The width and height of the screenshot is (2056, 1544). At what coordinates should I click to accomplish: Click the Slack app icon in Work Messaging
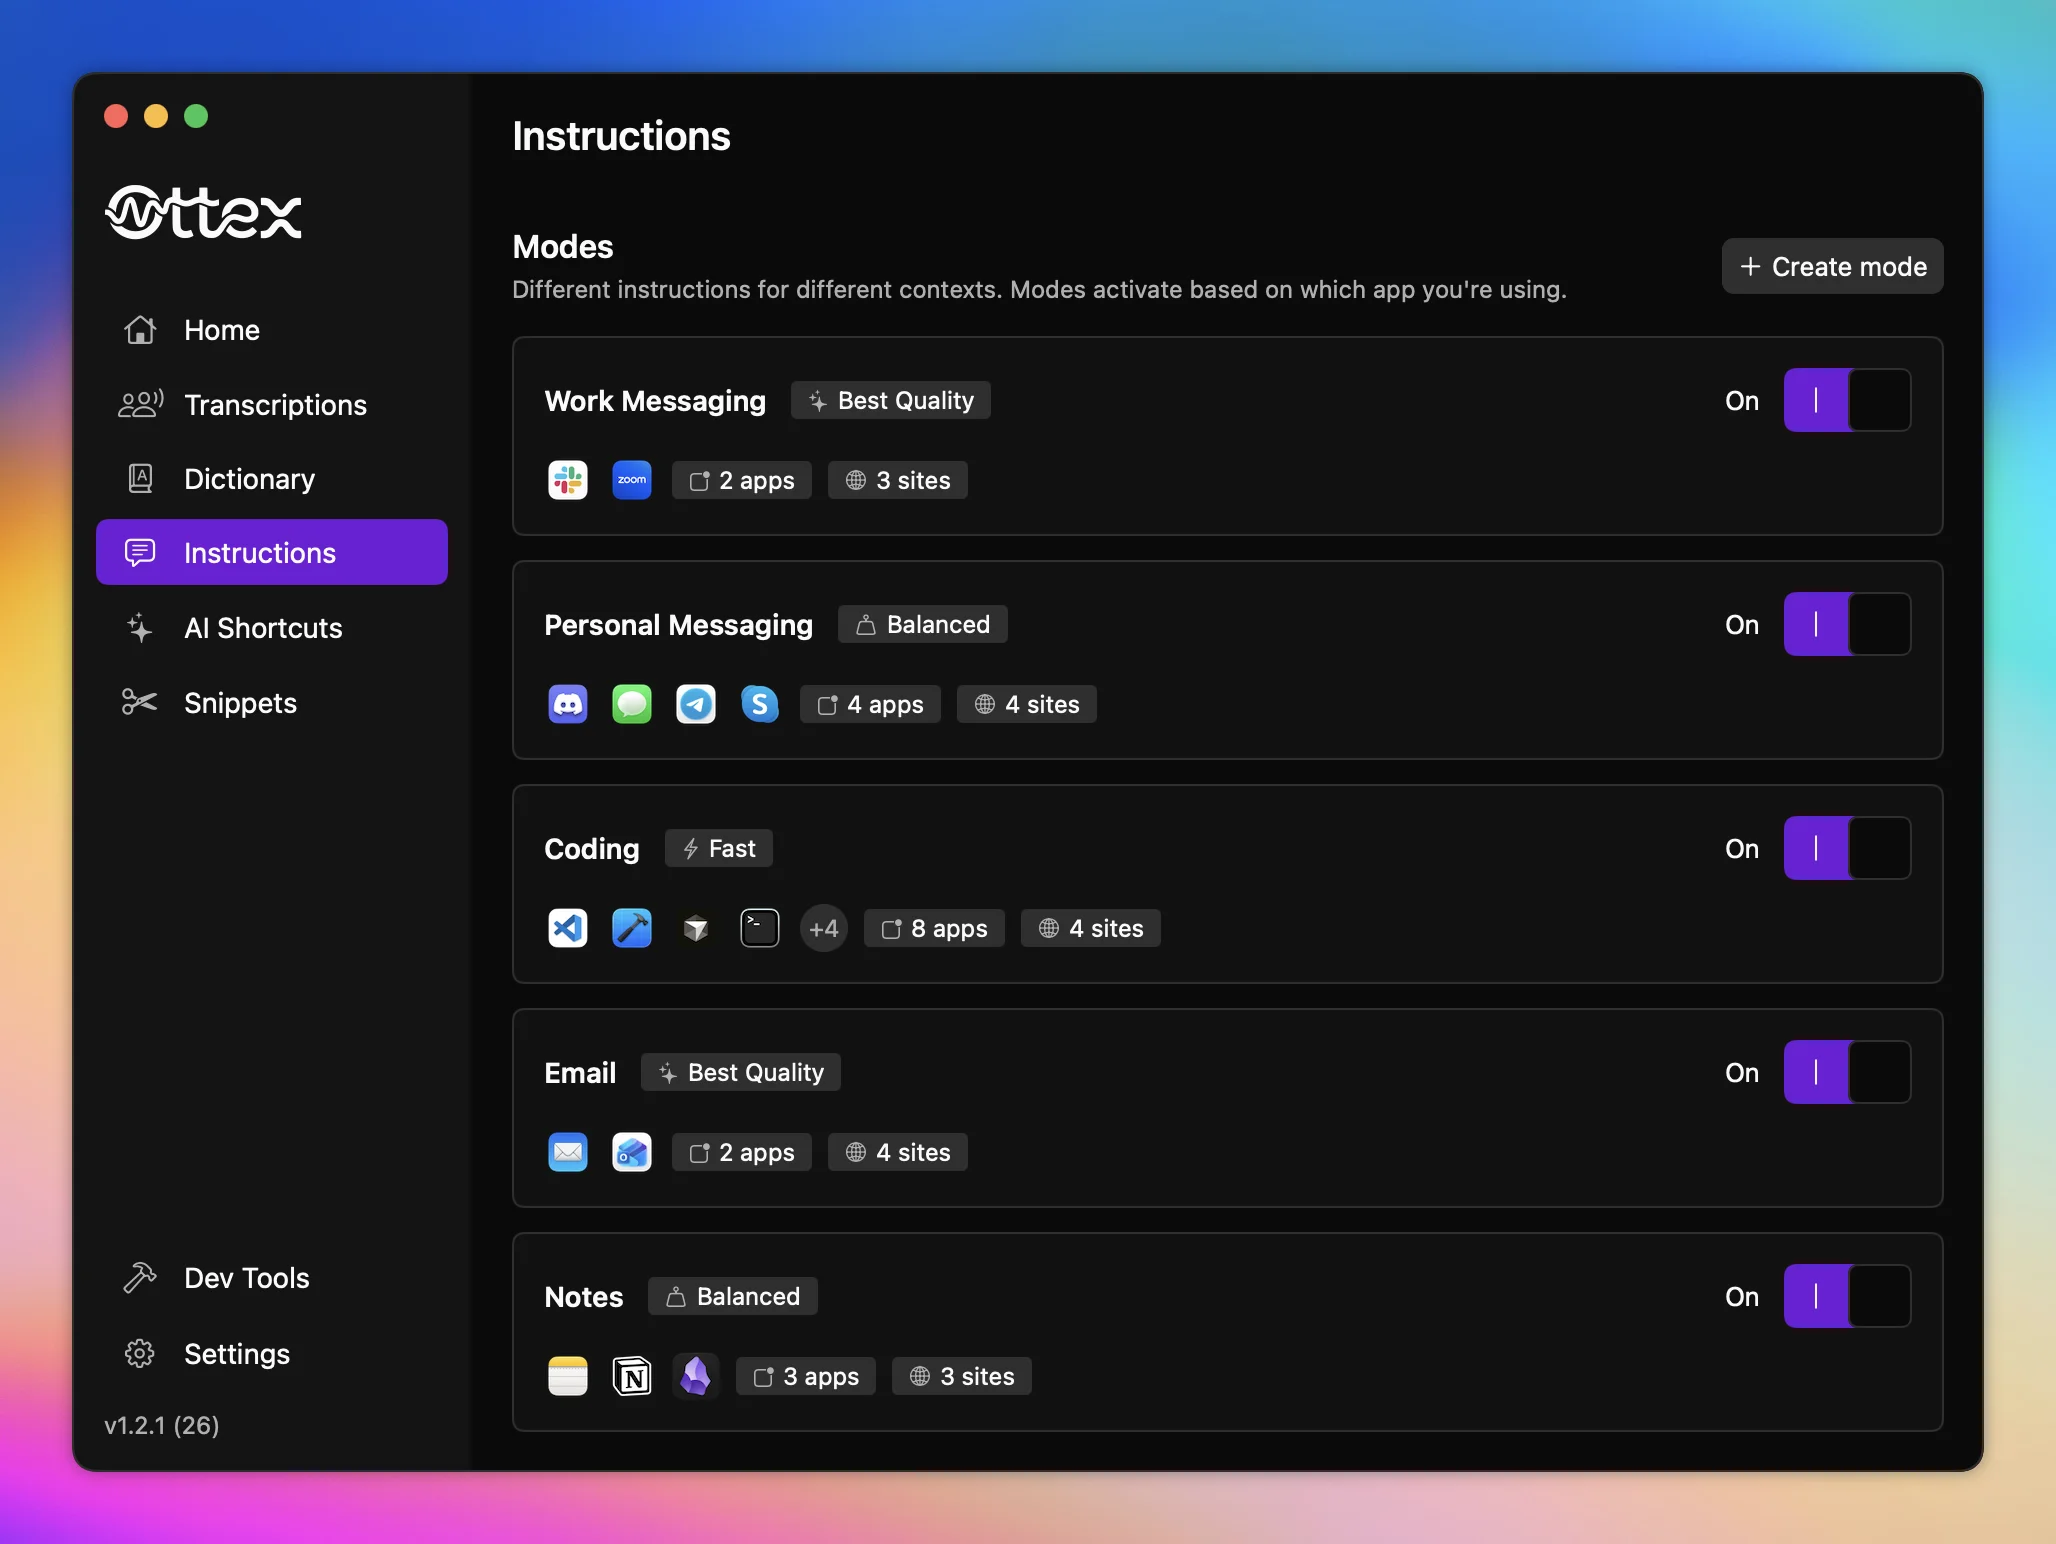[x=567, y=480]
